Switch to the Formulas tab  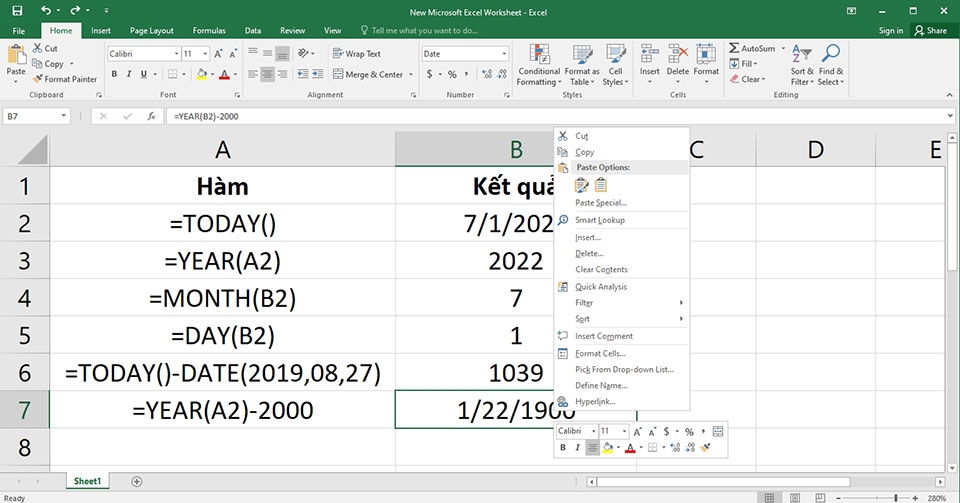pyautogui.click(x=209, y=31)
